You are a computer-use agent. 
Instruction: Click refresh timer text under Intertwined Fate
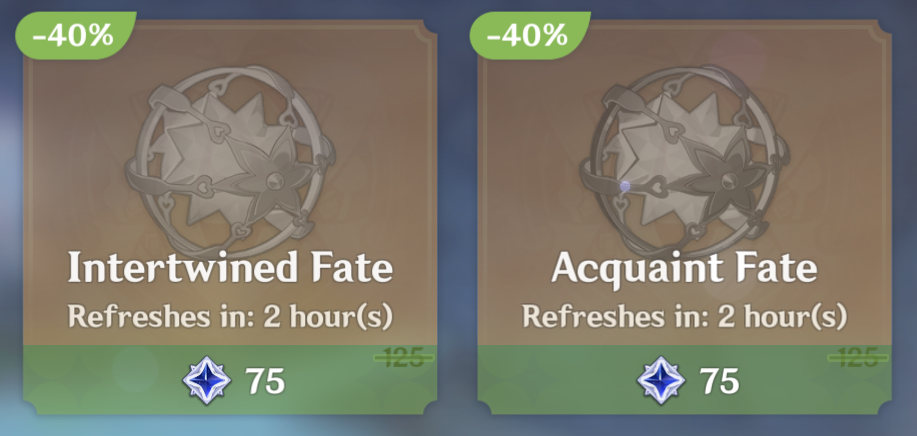click(x=229, y=317)
